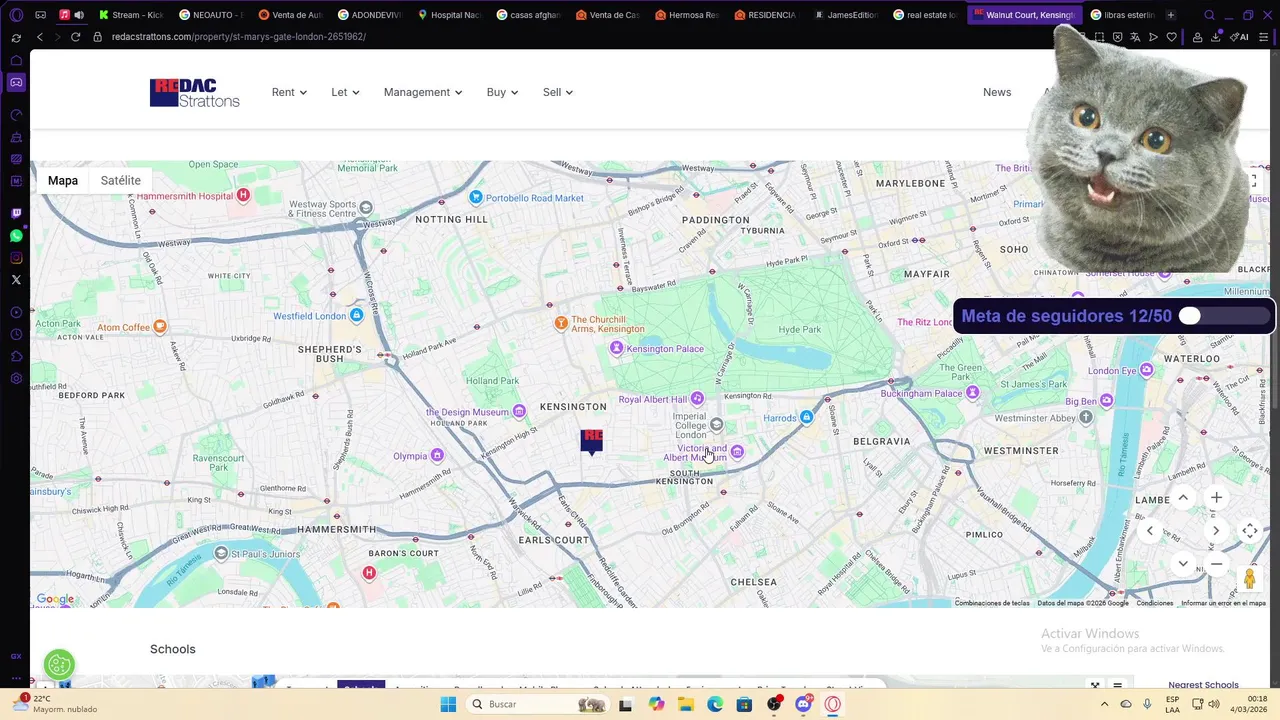
Task: Open the libras esterlinas tab
Action: [1122, 15]
